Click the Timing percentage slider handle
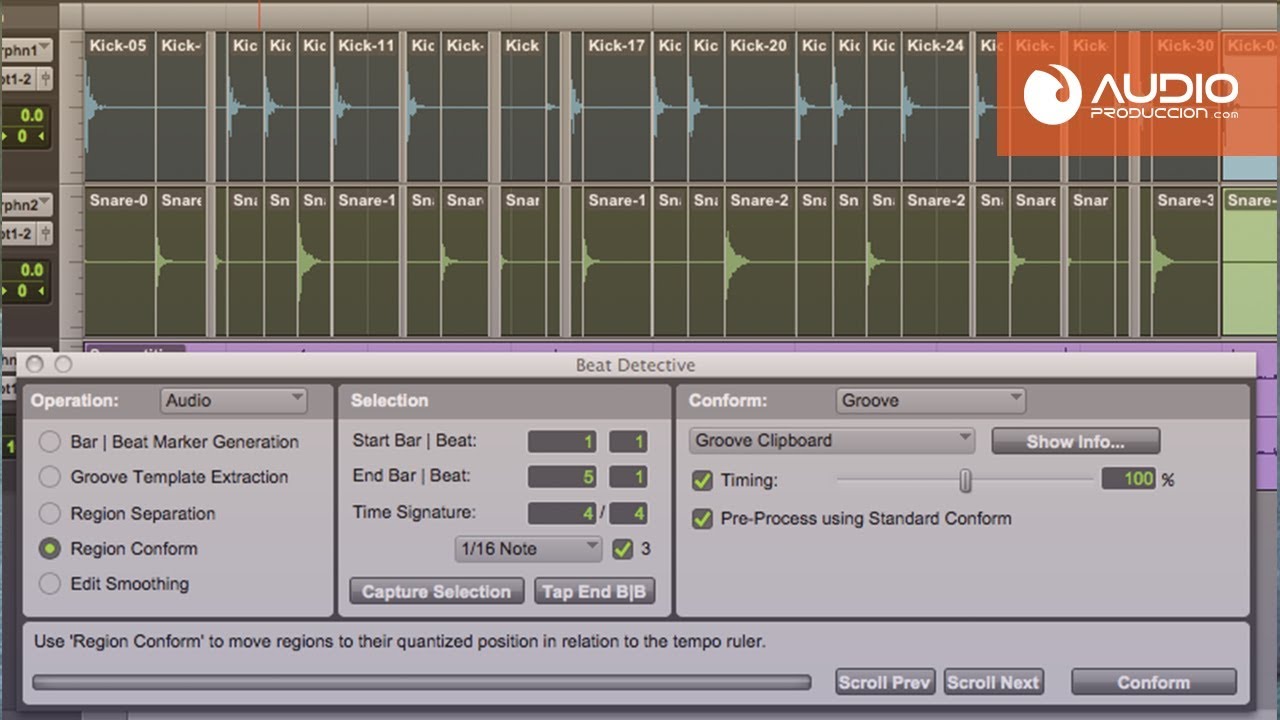The width and height of the screenshot is (1280, 720). coord(965,481)
